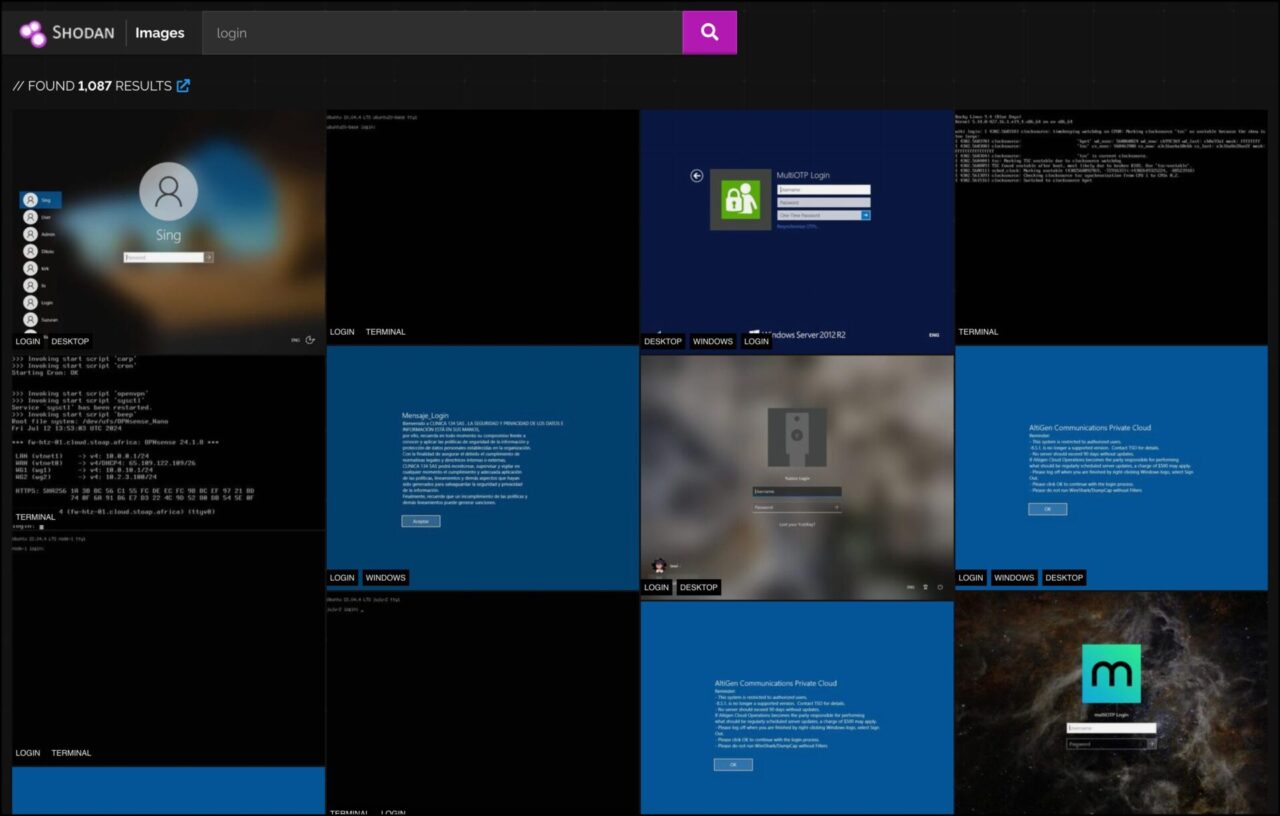The width and height of the screenshot is (1280, 816).
Task: Click teal 'm' logo in space thumbnail
Action: (1110, 673)
